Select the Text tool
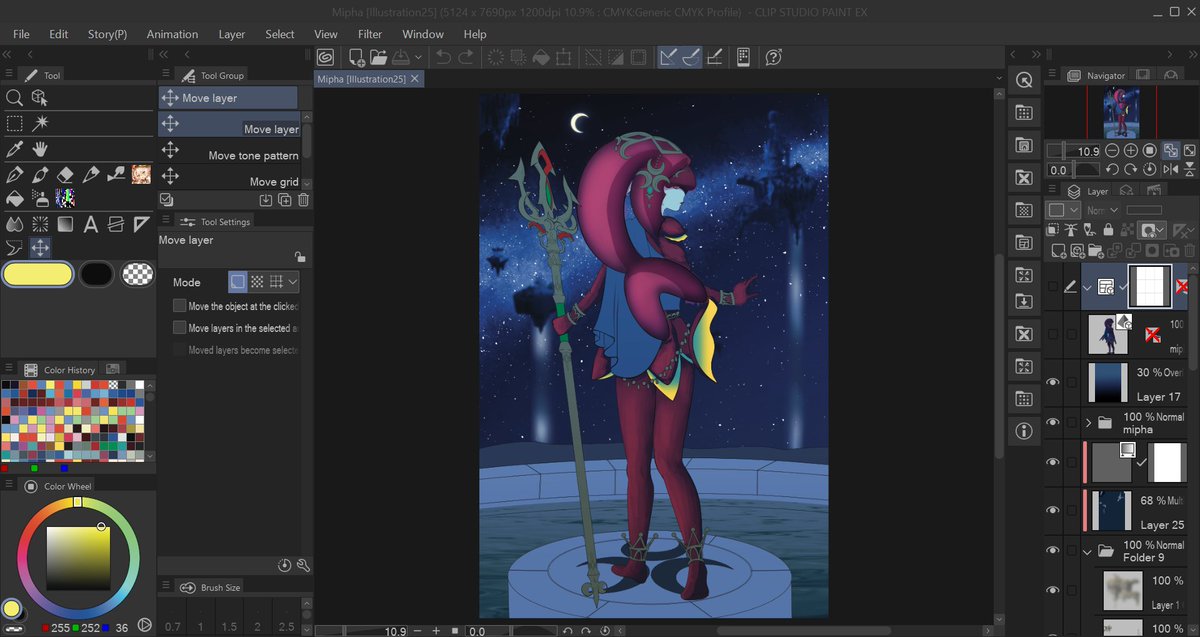Image resolution: width=1200 pixels, height=637 pixels. click(x=91, y=223)
